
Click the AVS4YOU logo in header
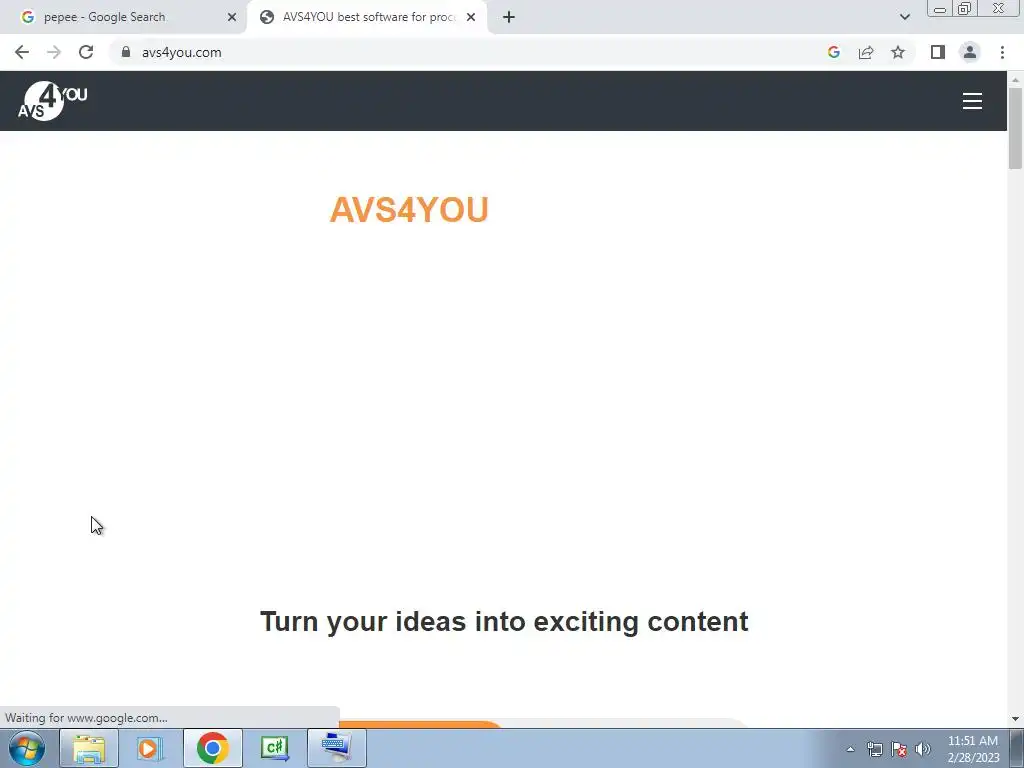tap(53, 101)
